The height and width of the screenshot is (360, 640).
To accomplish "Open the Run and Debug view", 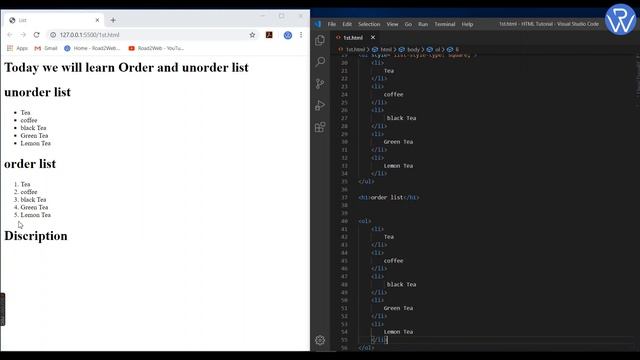I will (x=320, y=105).
